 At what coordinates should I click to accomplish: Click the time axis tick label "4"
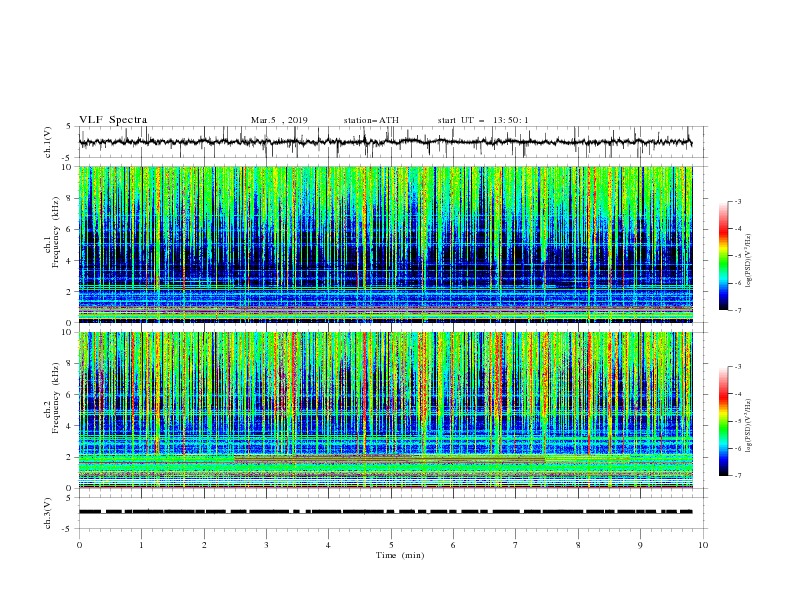tap(328, 545)
